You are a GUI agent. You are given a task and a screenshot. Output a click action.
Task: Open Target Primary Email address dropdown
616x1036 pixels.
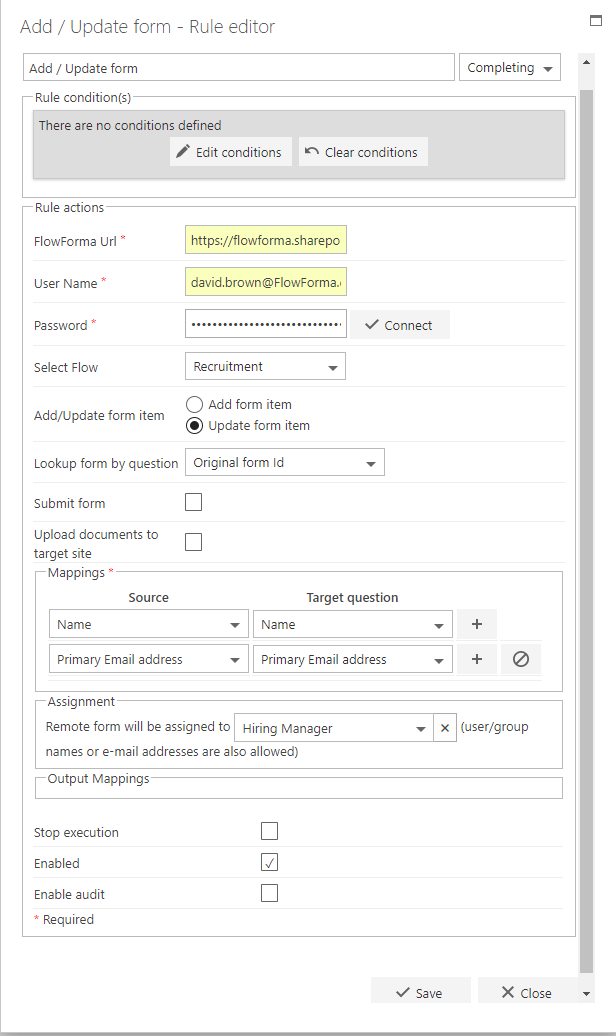pos(352,659)
